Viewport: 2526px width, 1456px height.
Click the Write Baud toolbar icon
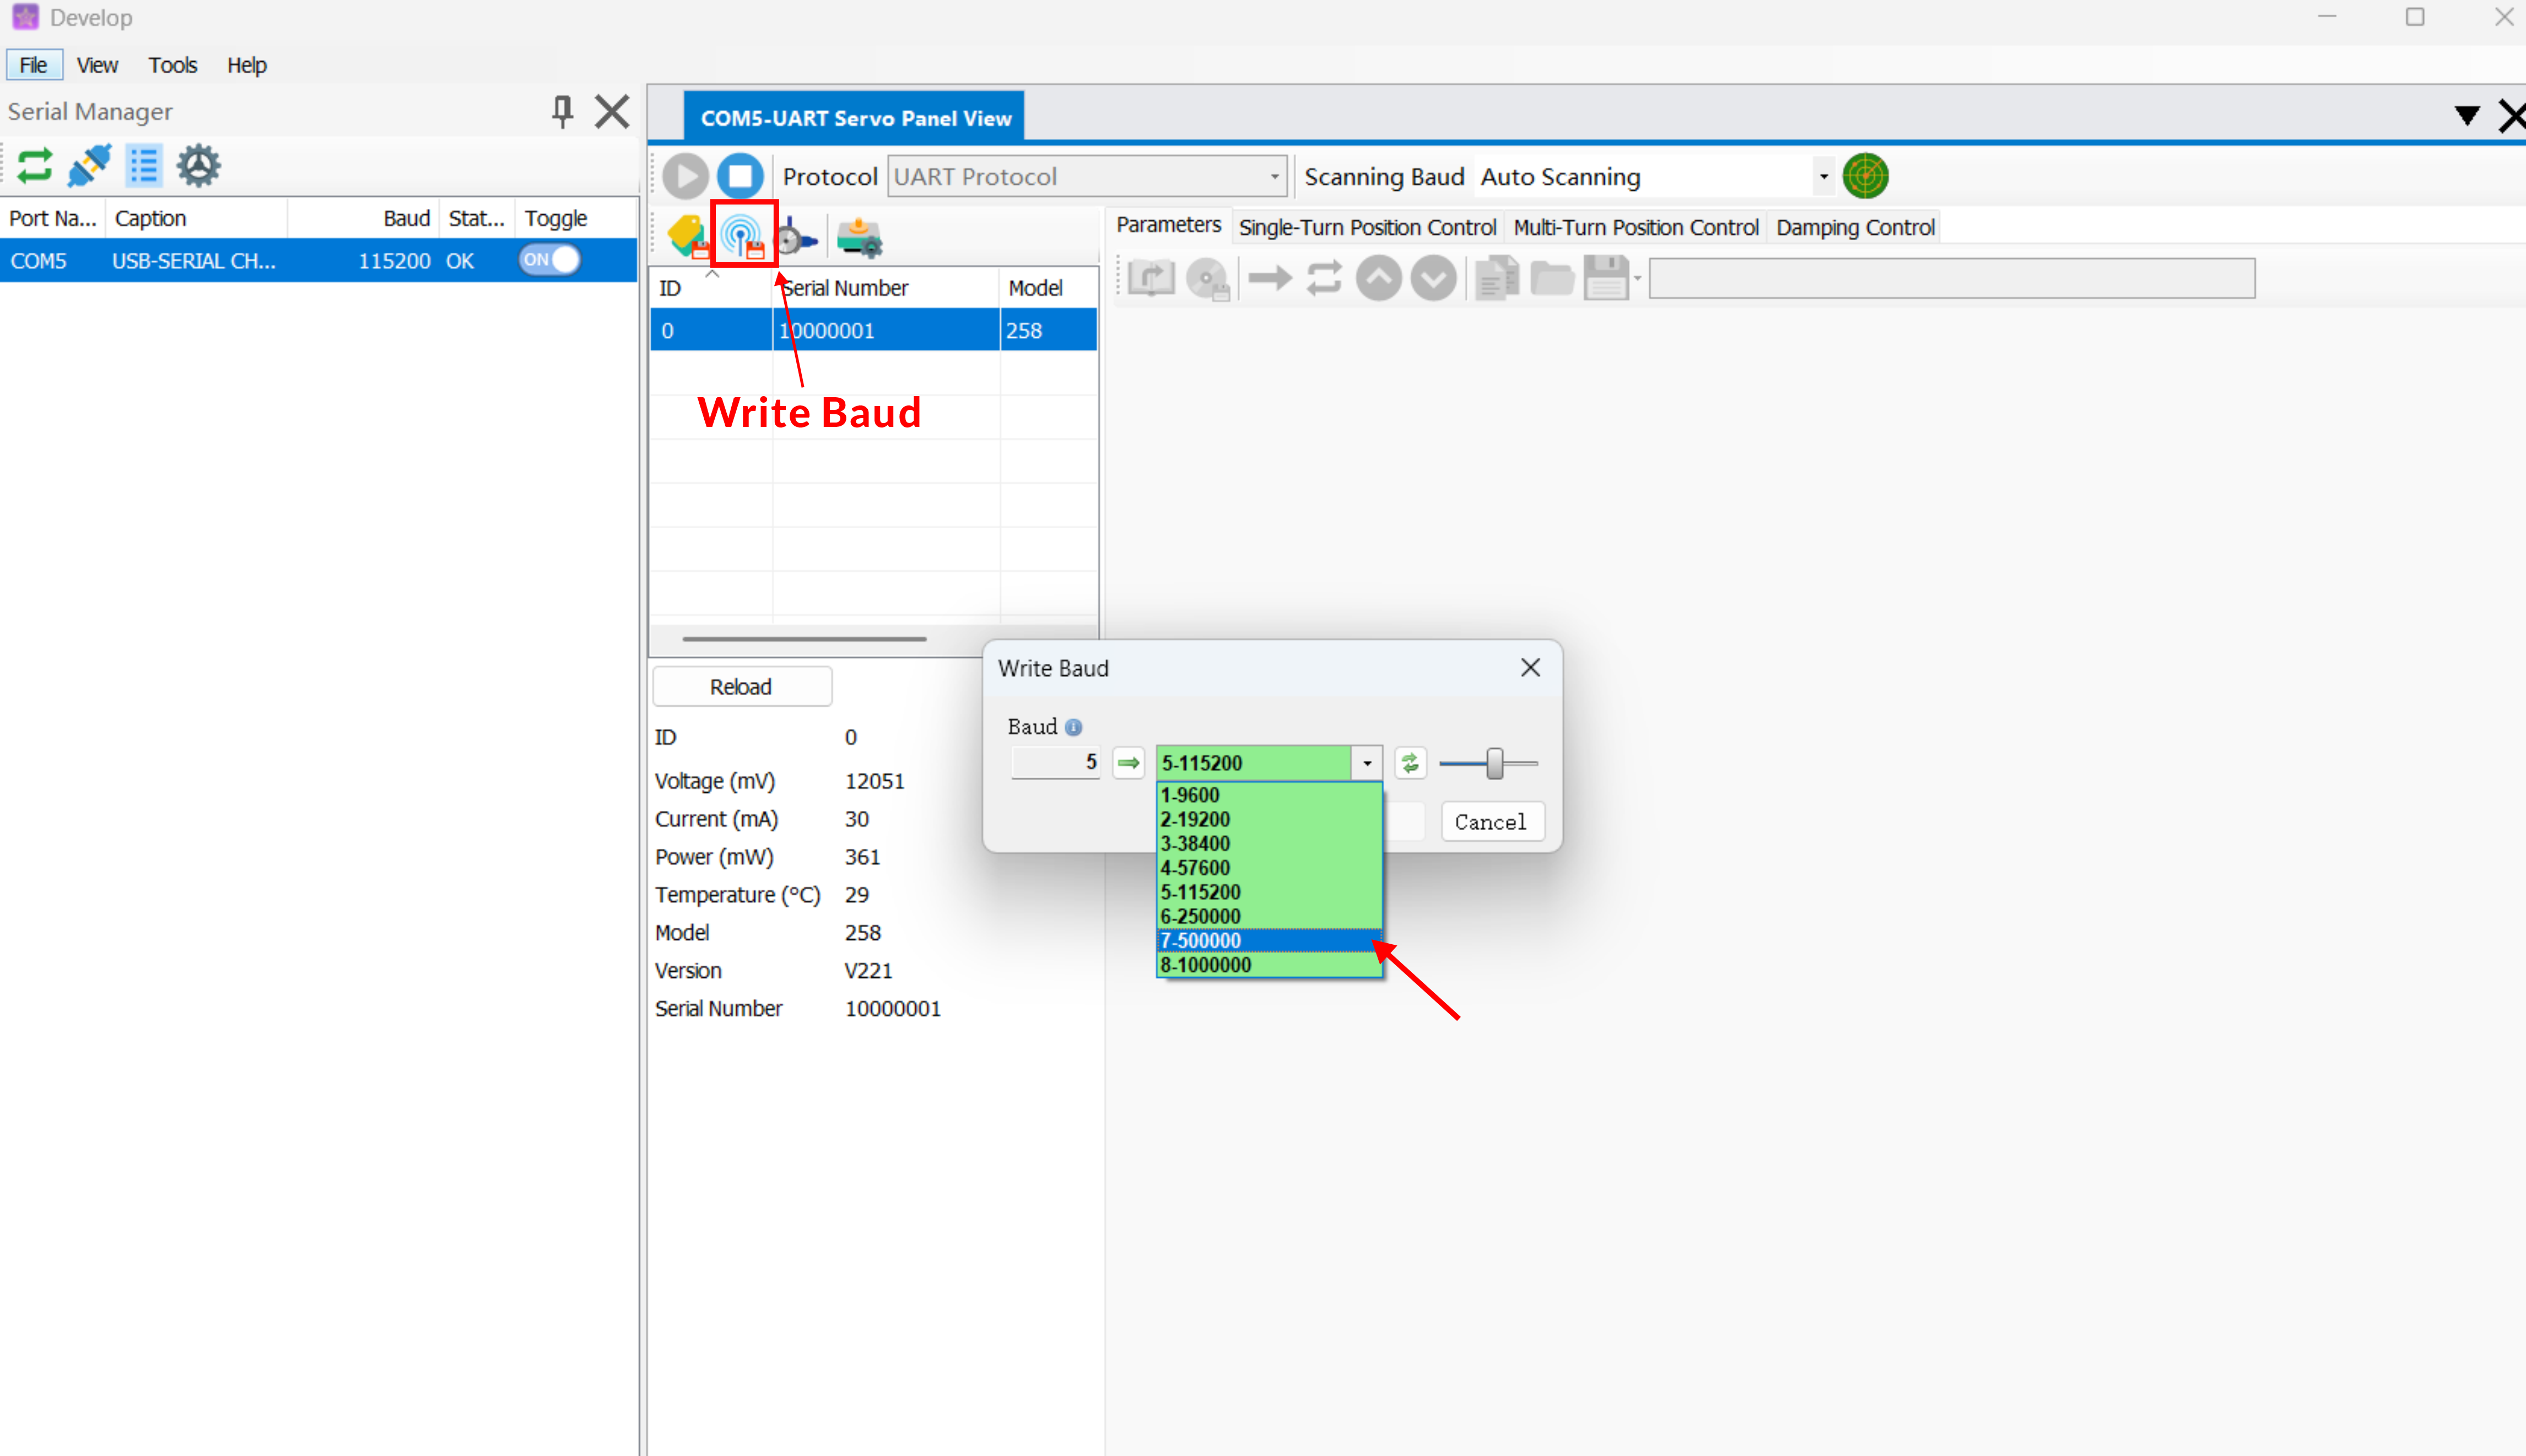pos(743,236)
